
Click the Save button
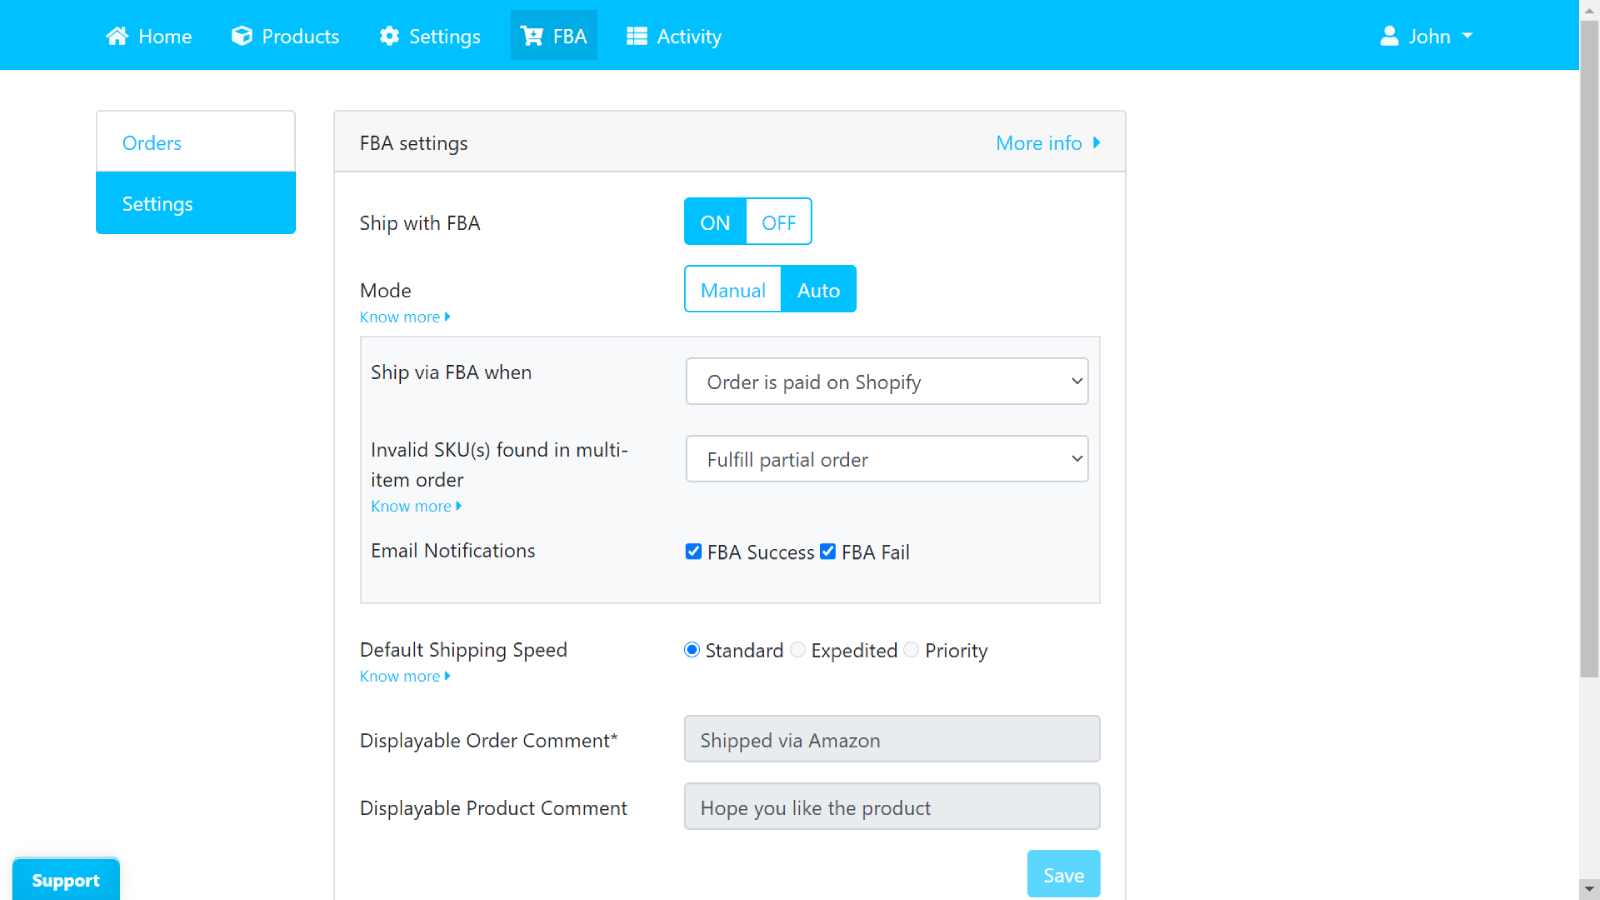click(x=1063, y=873)
